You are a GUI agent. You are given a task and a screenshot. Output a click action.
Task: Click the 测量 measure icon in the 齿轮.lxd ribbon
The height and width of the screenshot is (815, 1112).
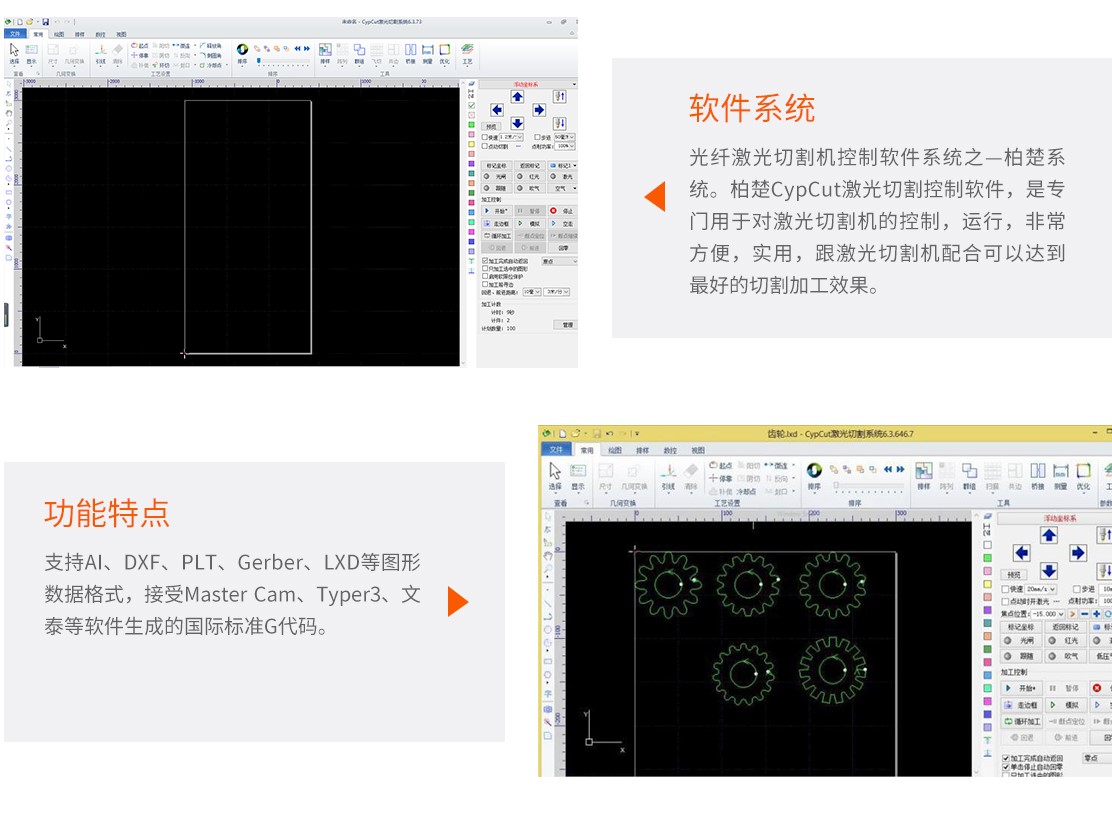1060,472
